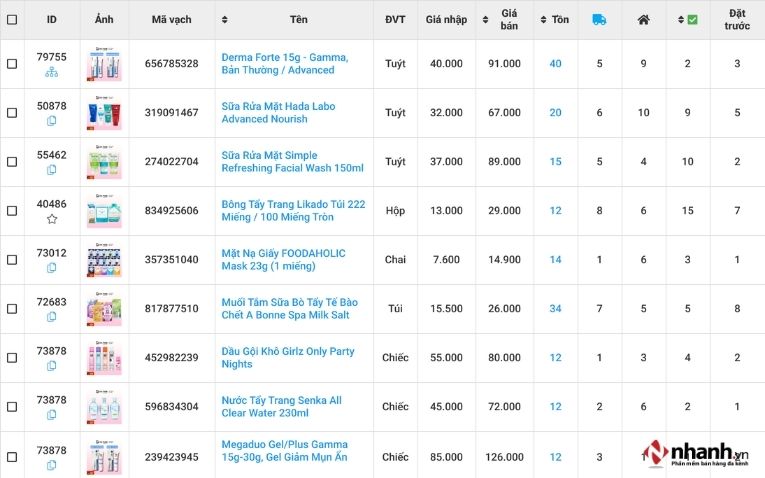The height and width of the screenshot is (478, 765).
Task: Open stock quantity 34 link for Muối Tắm
Action: [x=555, y=309]
